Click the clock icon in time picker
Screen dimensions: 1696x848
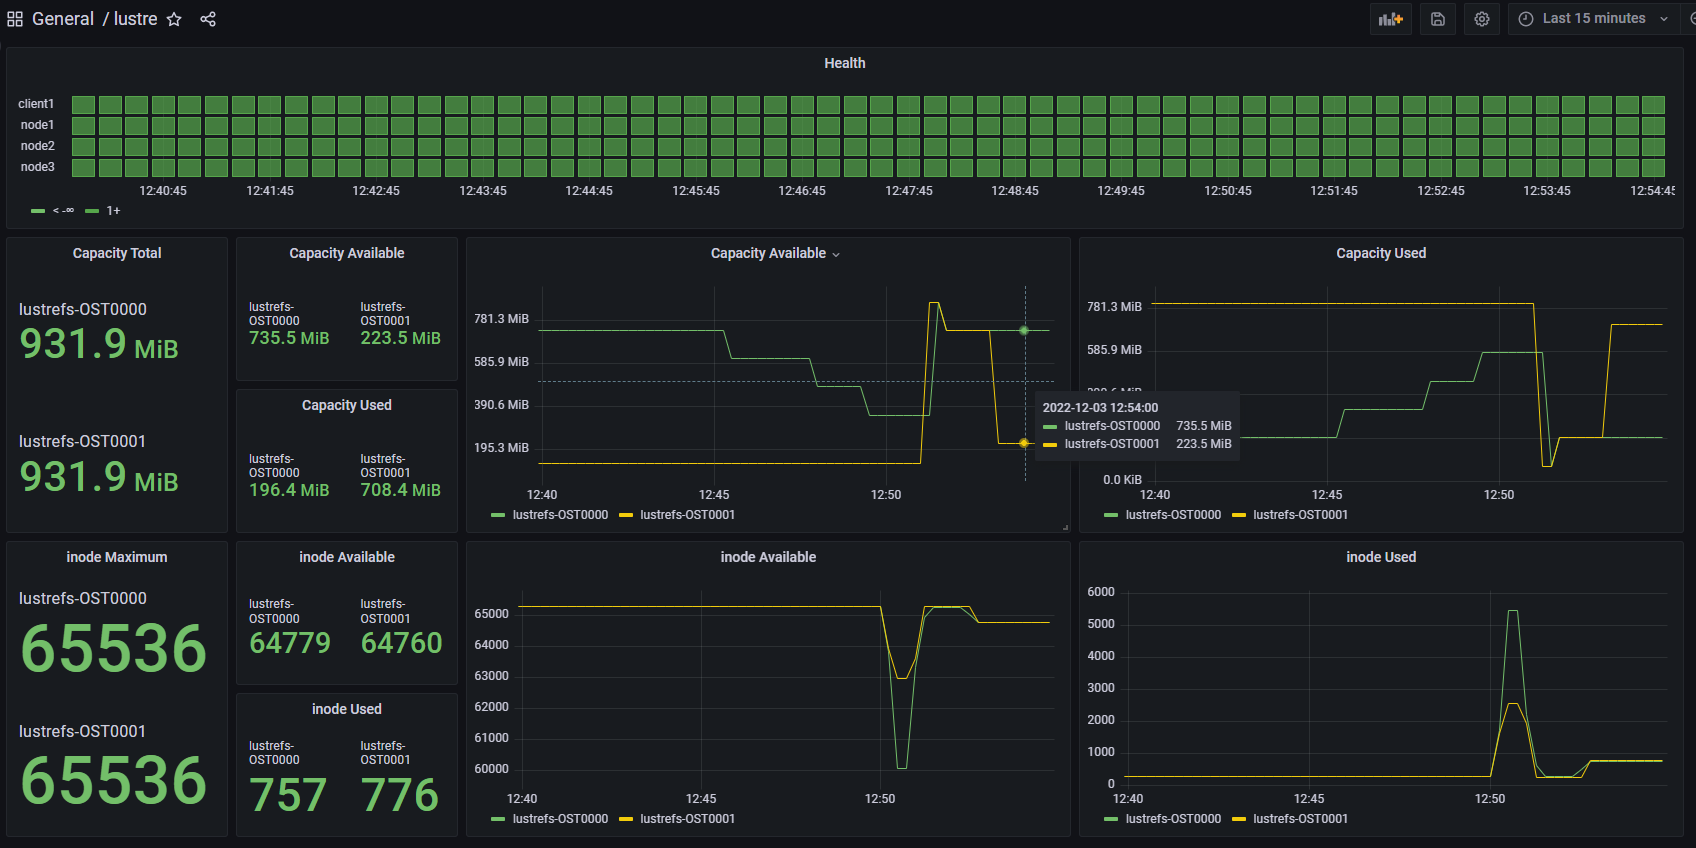coord(1526,19)
